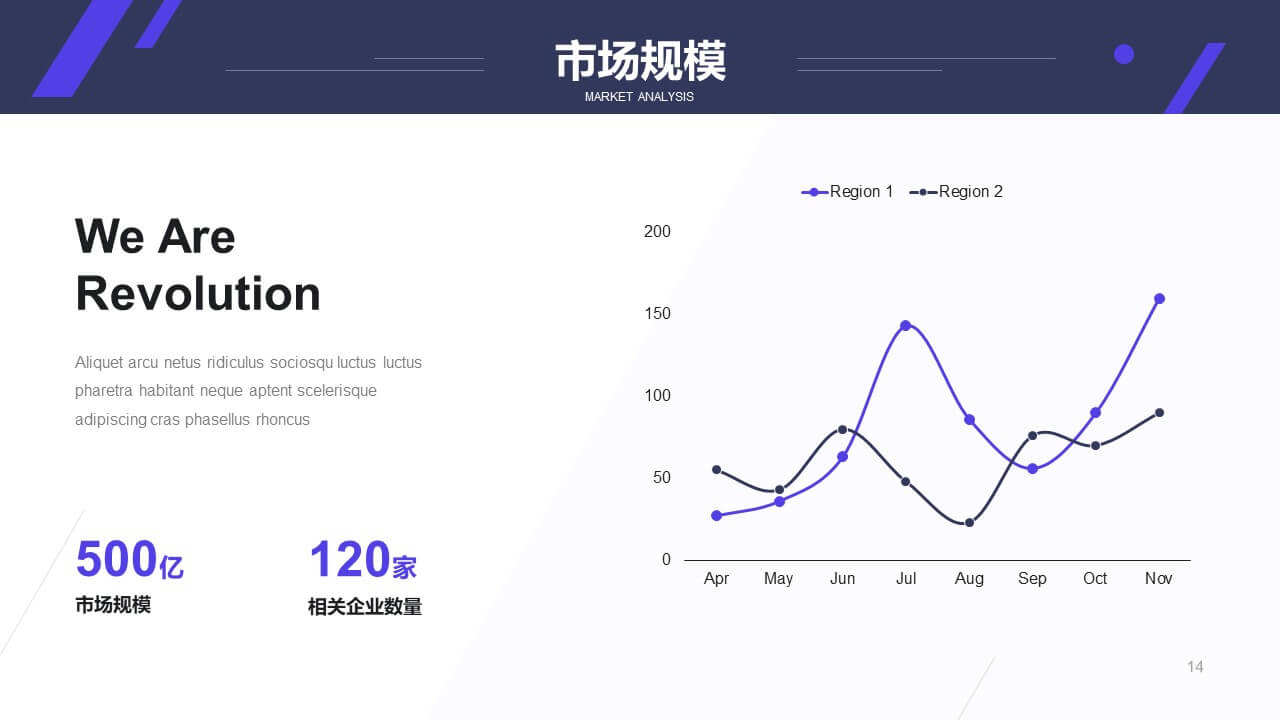Screen dimensions: 1280x720
Task: Click the Region 2 Nov data point
Action: 1159,413
